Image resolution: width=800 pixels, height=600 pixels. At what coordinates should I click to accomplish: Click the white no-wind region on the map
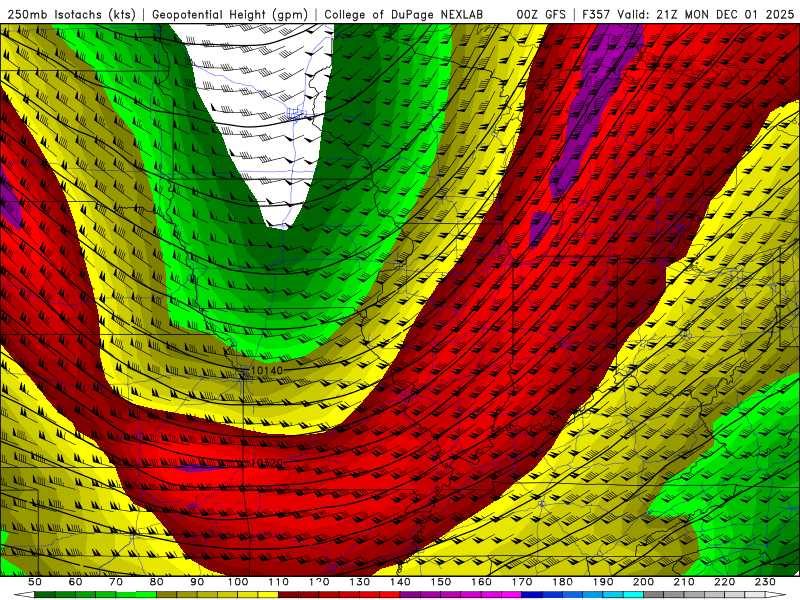pos(265,117)
